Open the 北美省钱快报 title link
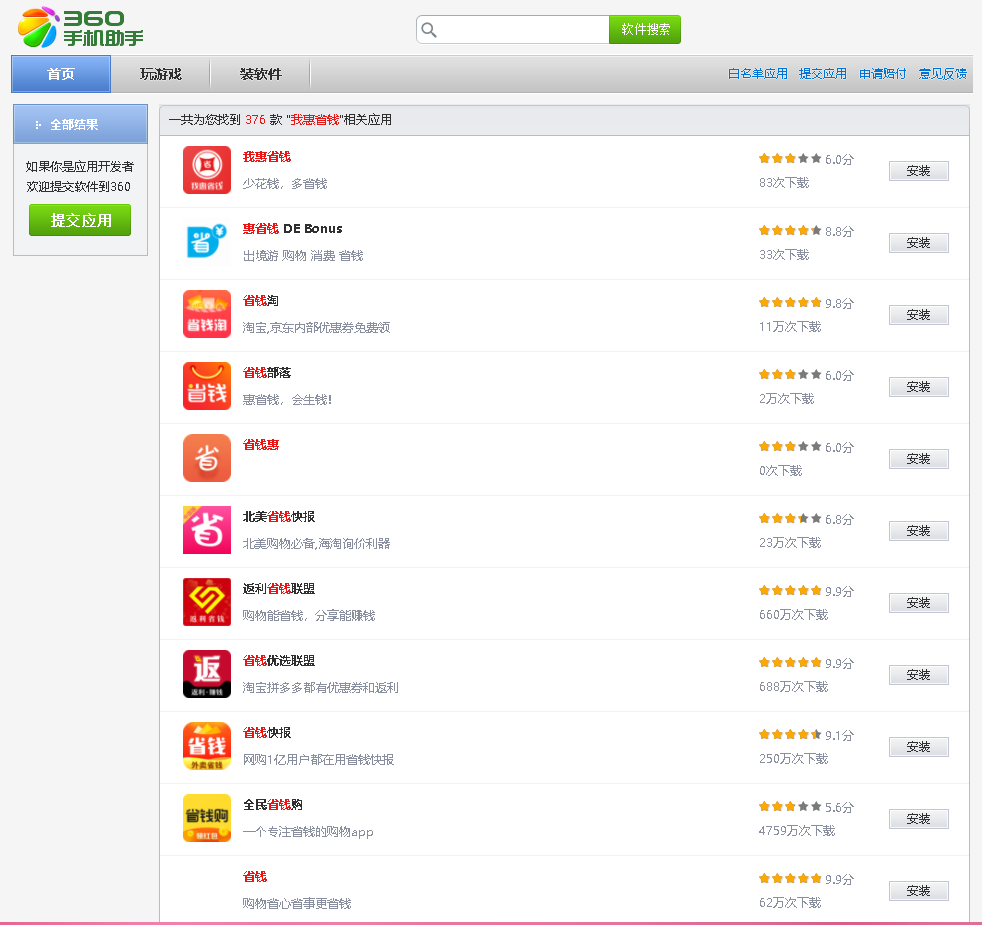Viewport: 982px width, 925px height. (279, 517)
